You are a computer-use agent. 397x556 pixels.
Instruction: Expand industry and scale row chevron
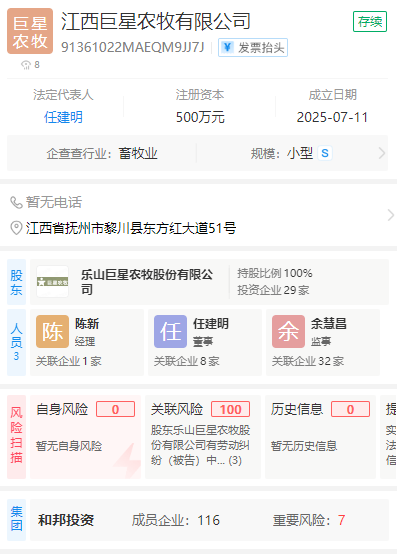click(382, 153)
